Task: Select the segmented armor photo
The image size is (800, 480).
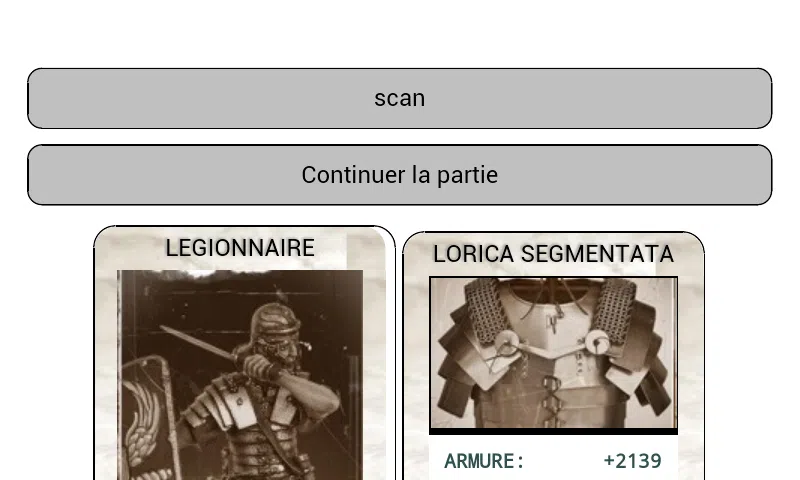Action: pyautogui.click(x=554, y=352)
